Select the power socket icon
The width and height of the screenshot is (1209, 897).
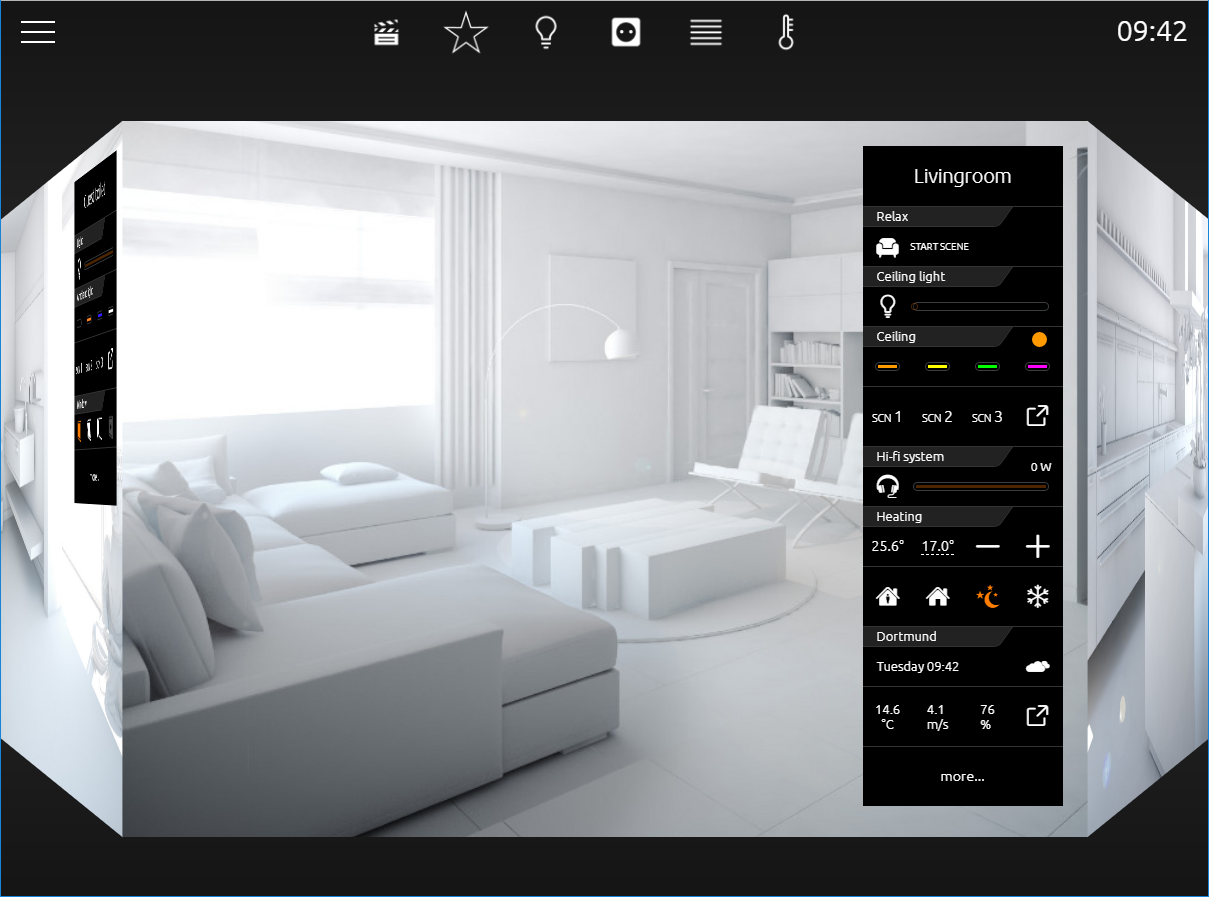click(626, 33)
